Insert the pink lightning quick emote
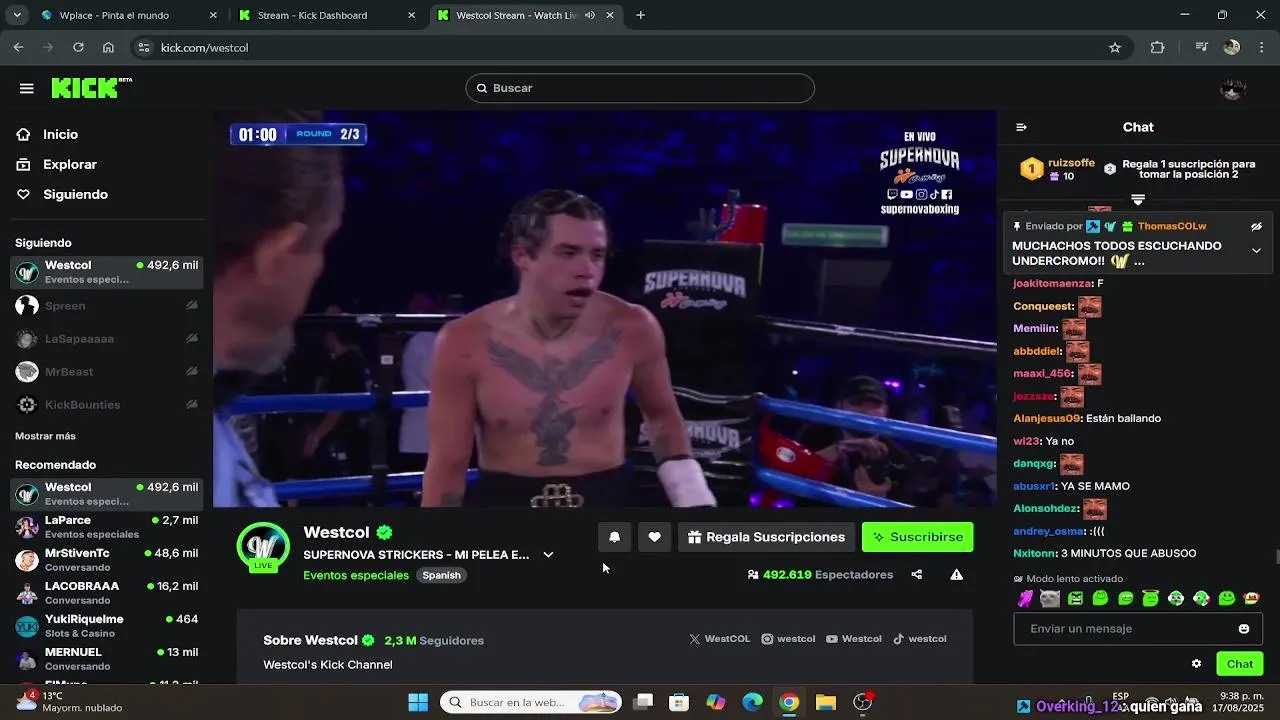The image size is (1280, 720). (1025, 599)
